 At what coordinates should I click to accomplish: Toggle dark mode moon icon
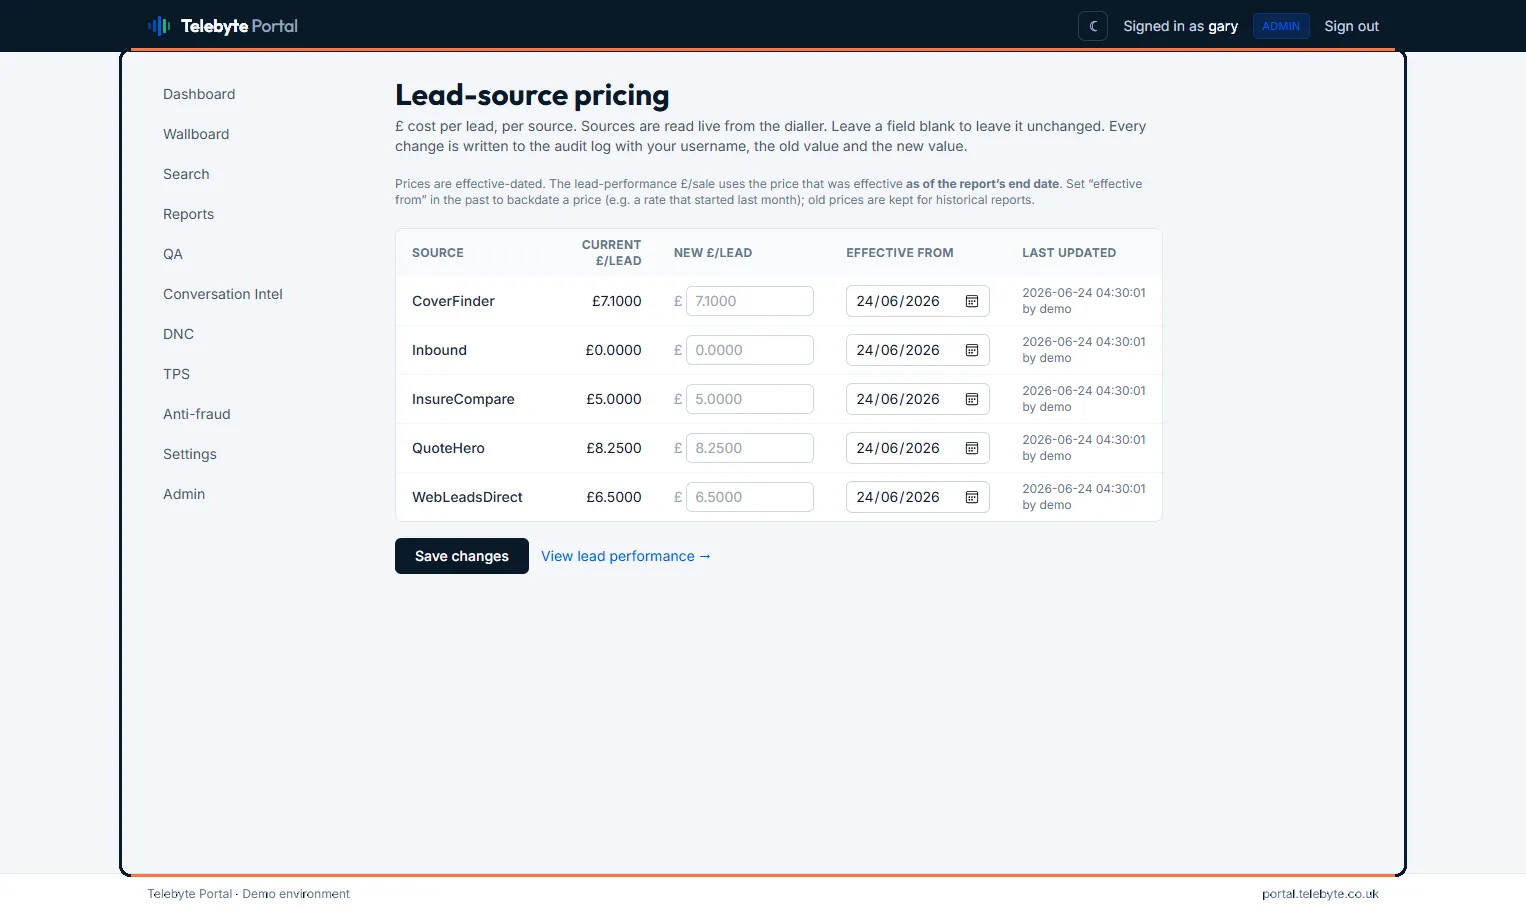coord(1093,26)
